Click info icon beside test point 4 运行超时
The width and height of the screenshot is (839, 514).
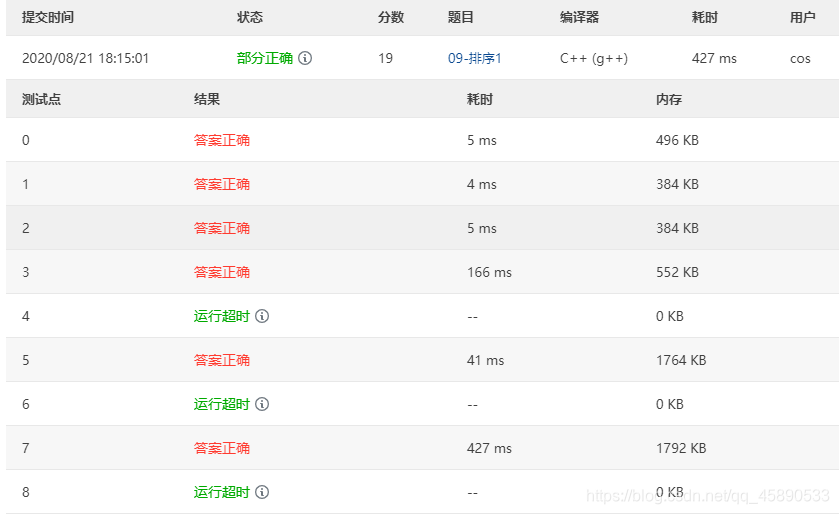click(262, 316)
